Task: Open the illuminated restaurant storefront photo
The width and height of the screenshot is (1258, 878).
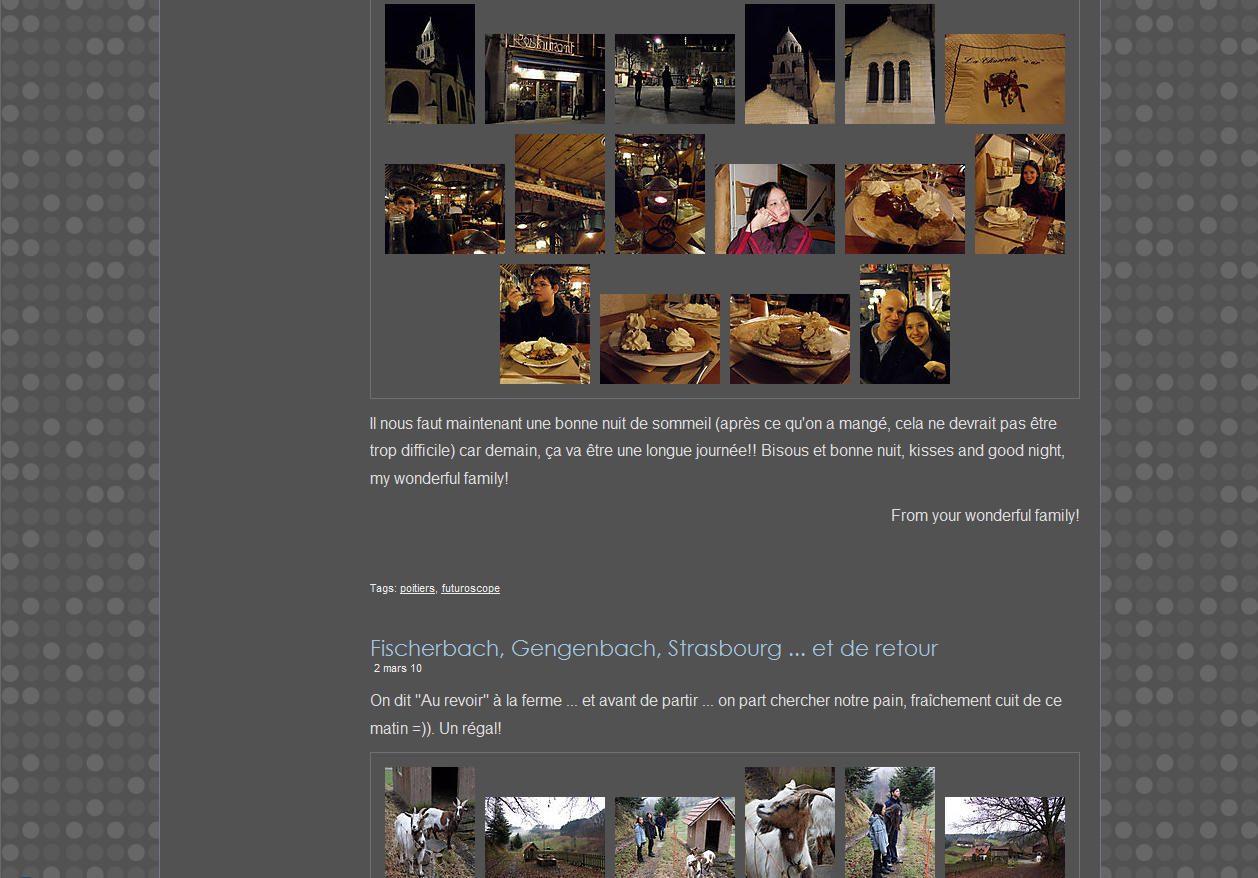Action: [x=544, y=79]
